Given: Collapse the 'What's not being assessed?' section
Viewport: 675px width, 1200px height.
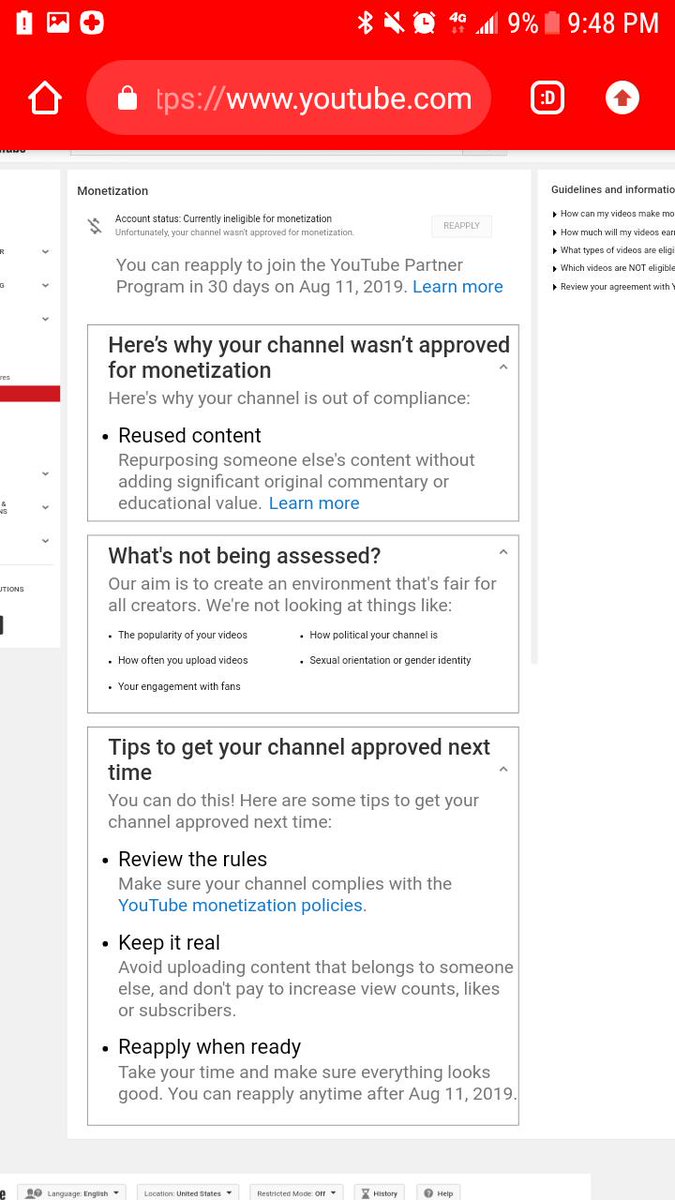Looking at the screenshot, I should click(x=503, y=552).
